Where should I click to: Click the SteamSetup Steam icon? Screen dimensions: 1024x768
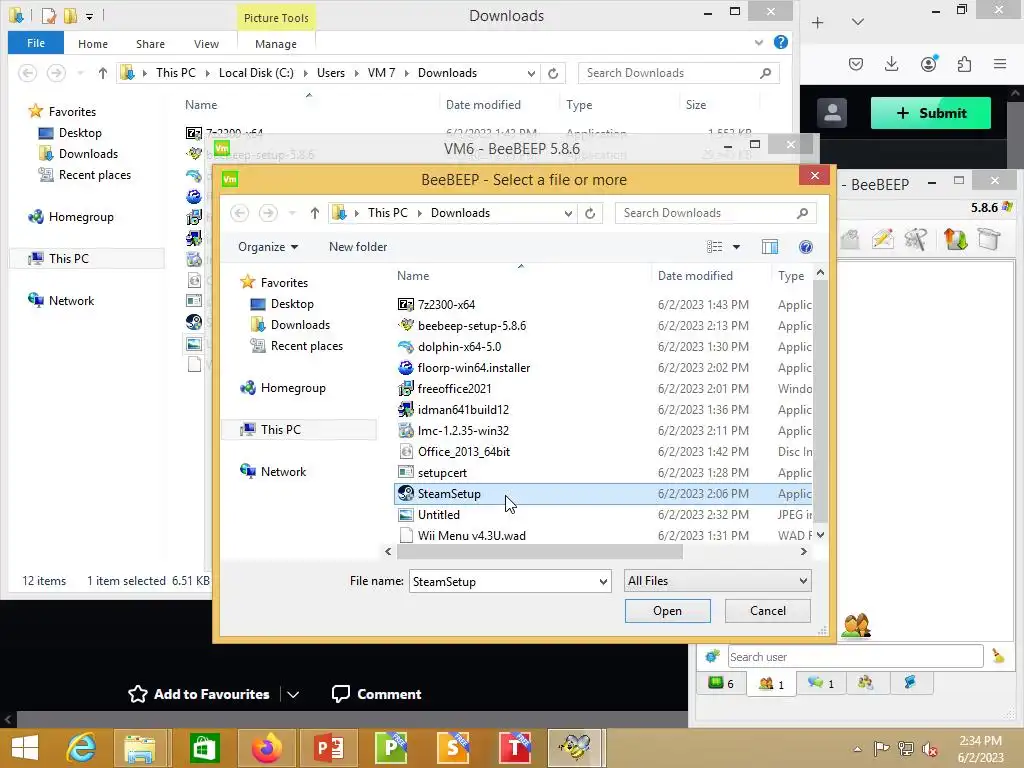pyautogui.click(x=406, y=493)
